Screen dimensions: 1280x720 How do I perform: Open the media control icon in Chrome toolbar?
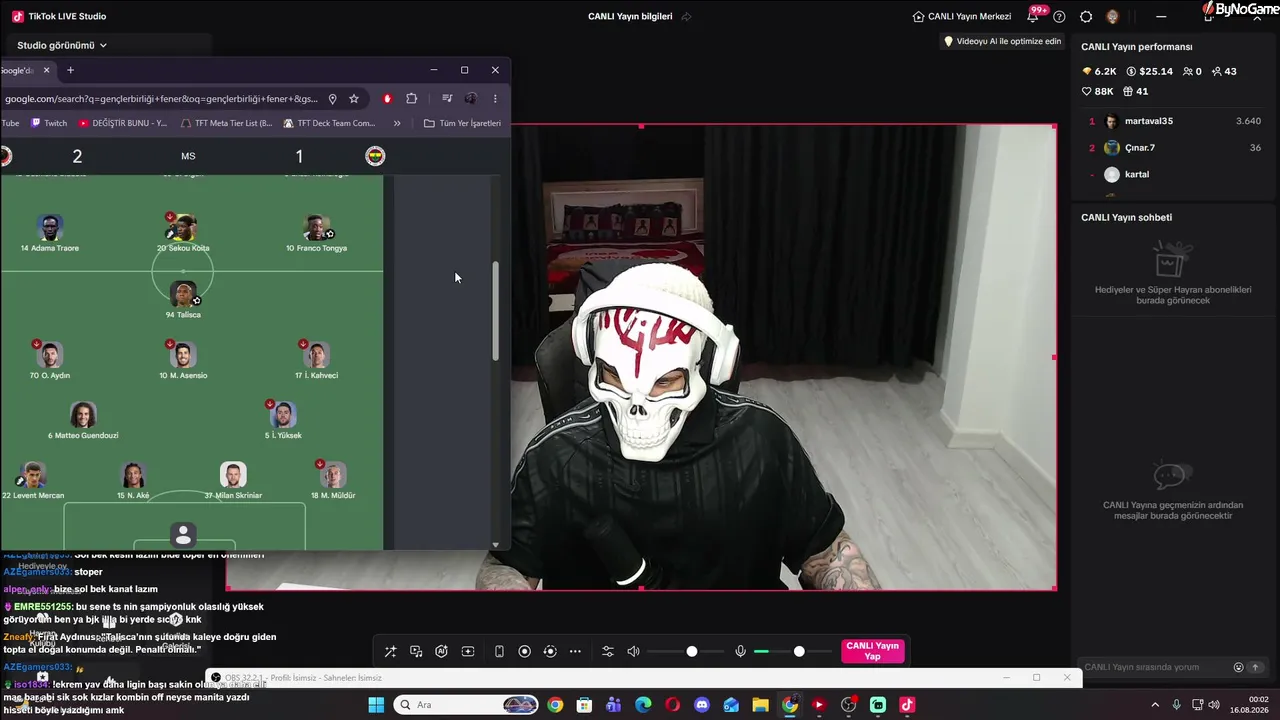tap(447, 99)
